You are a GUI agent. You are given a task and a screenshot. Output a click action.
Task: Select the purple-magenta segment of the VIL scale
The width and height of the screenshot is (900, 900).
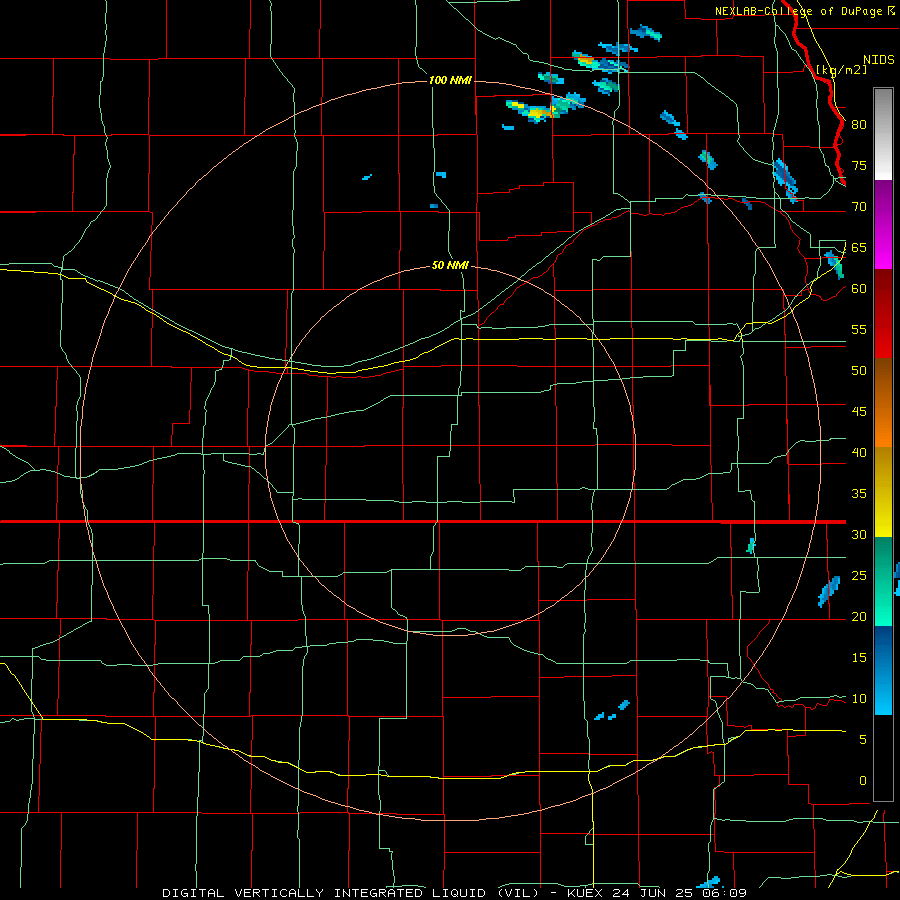(883, 225)
